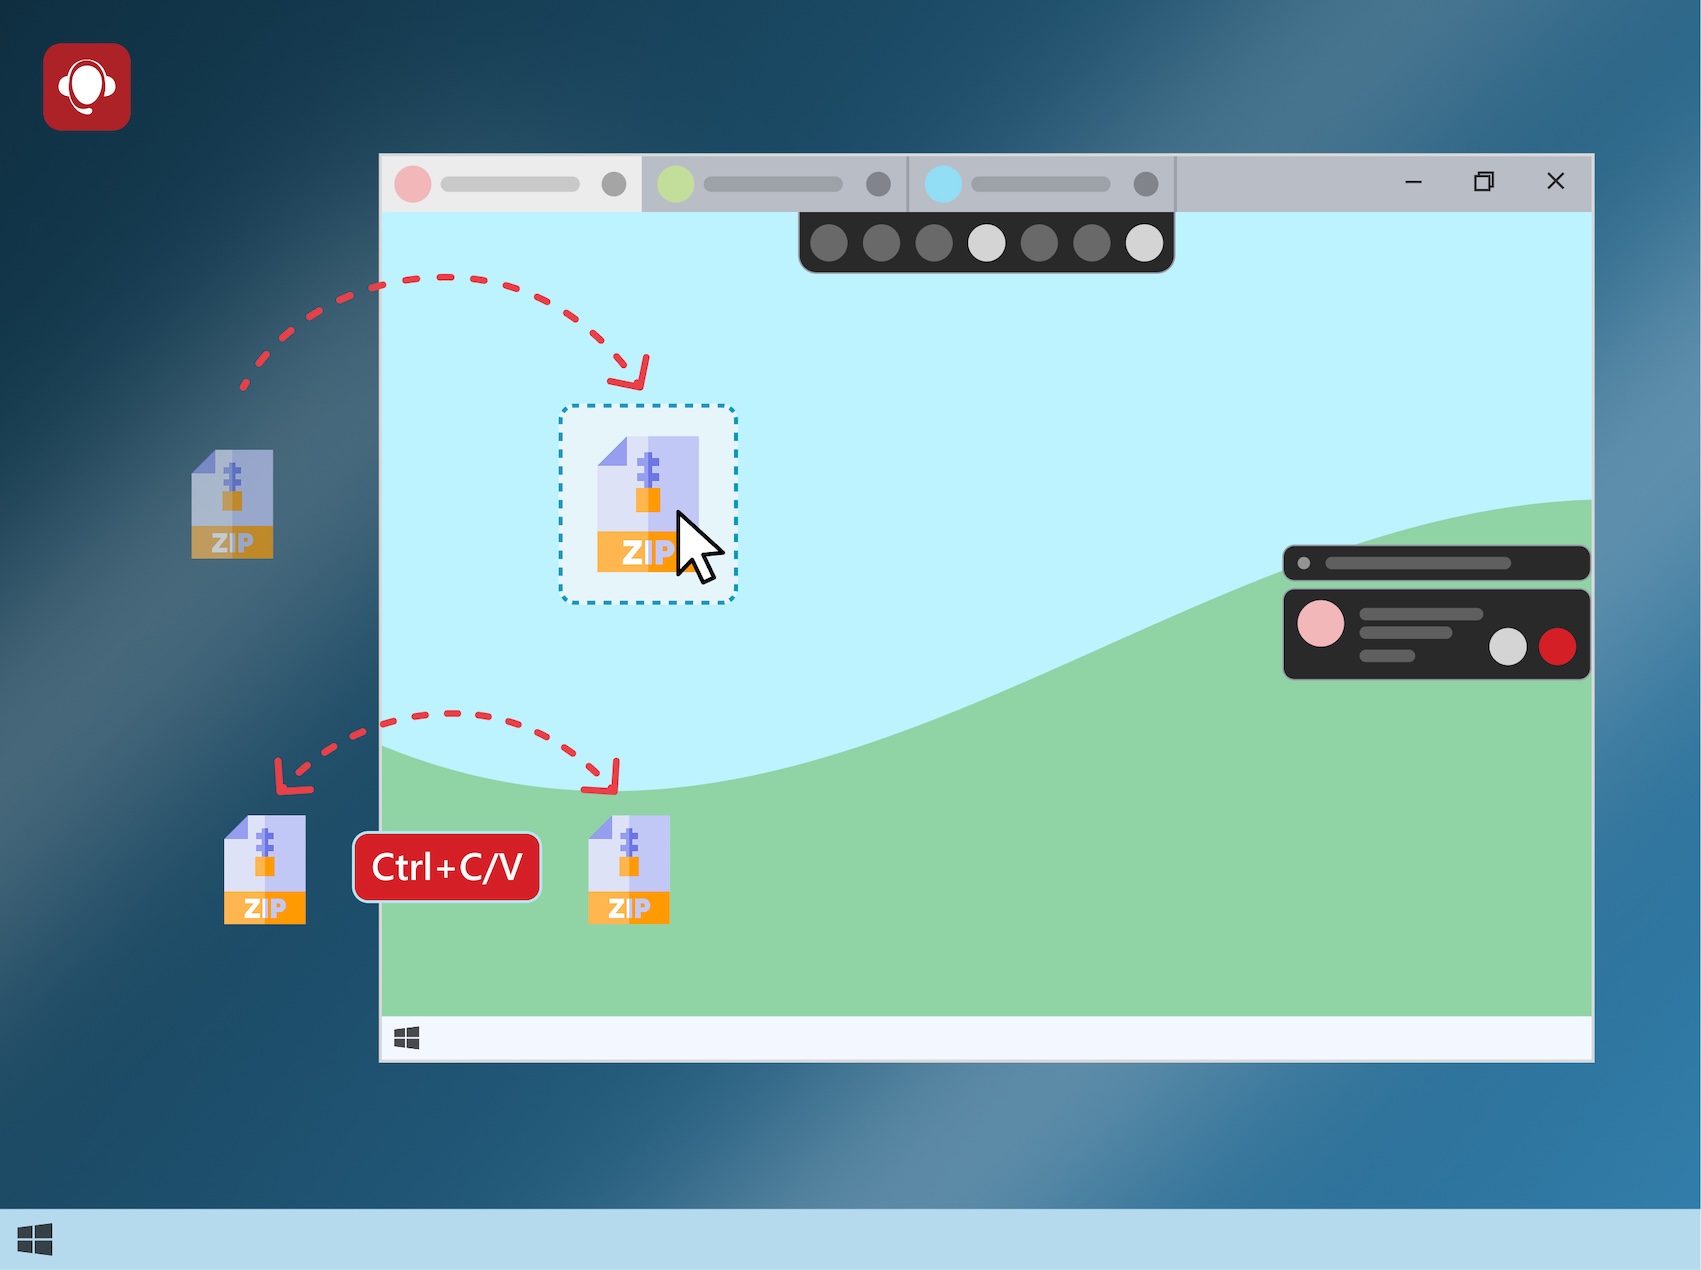
Task: Switch to the tab with the pink circle
Action: [510, 184]
